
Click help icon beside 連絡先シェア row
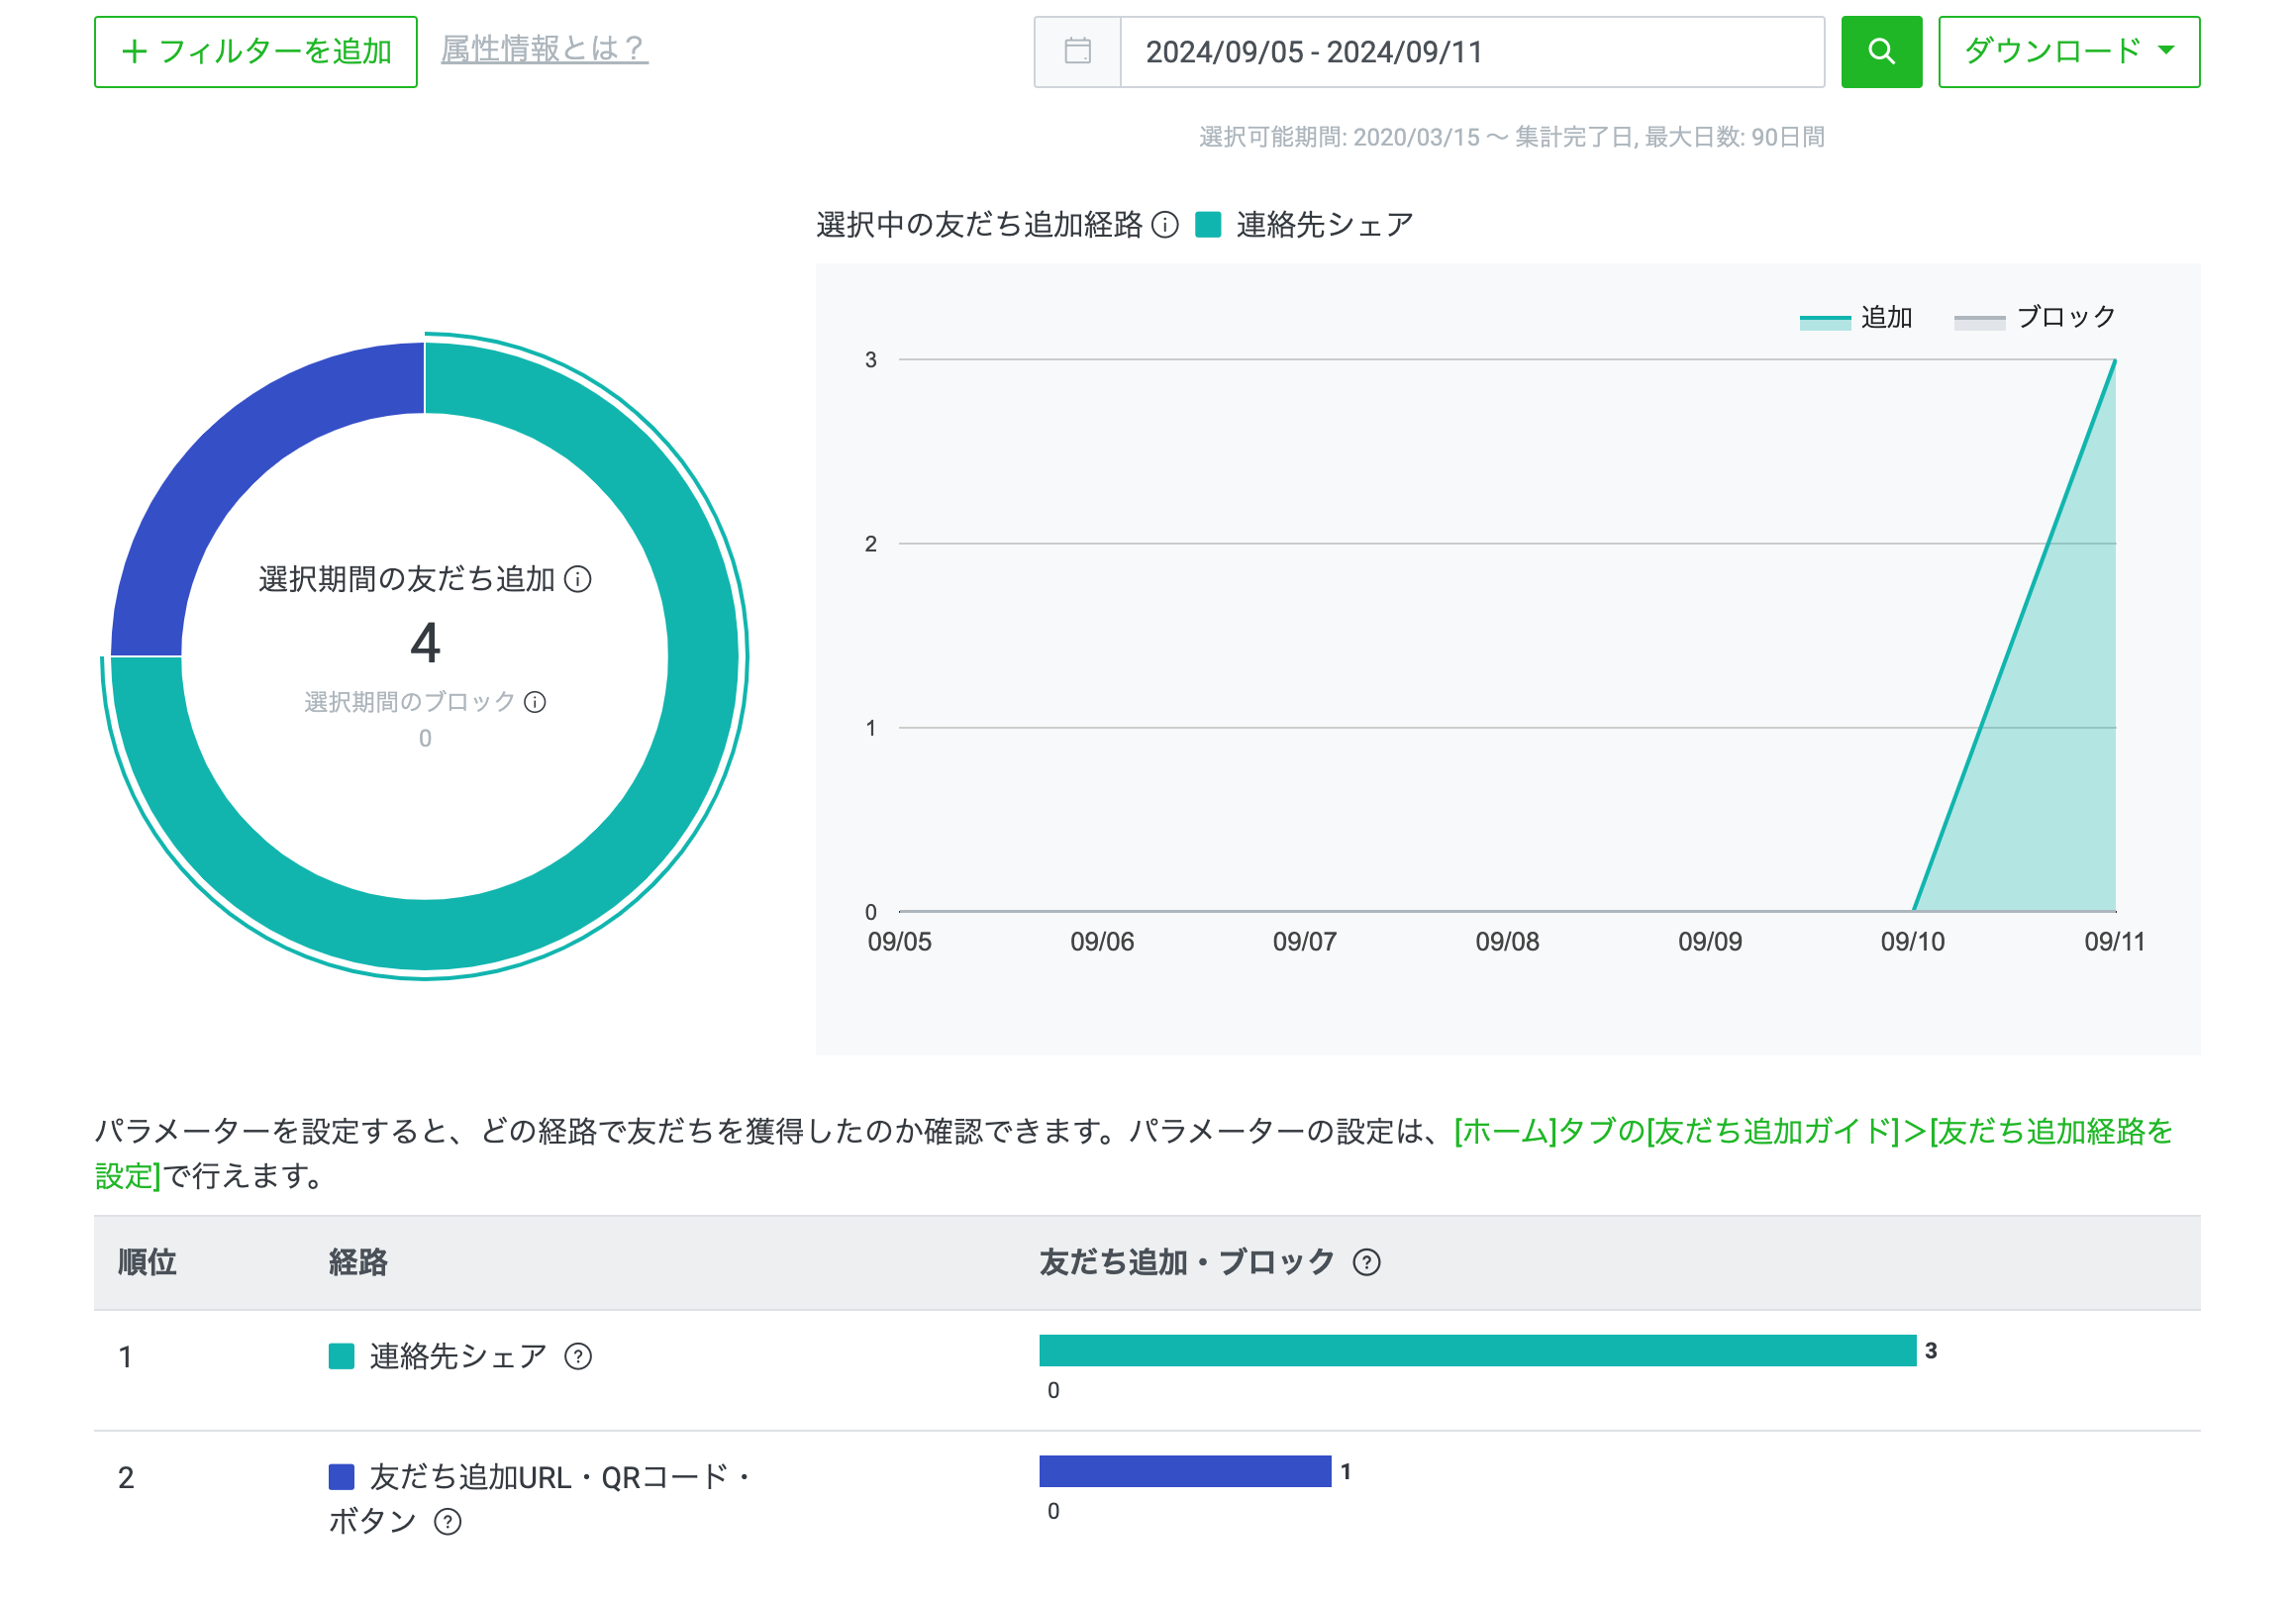pos(578,1356)
